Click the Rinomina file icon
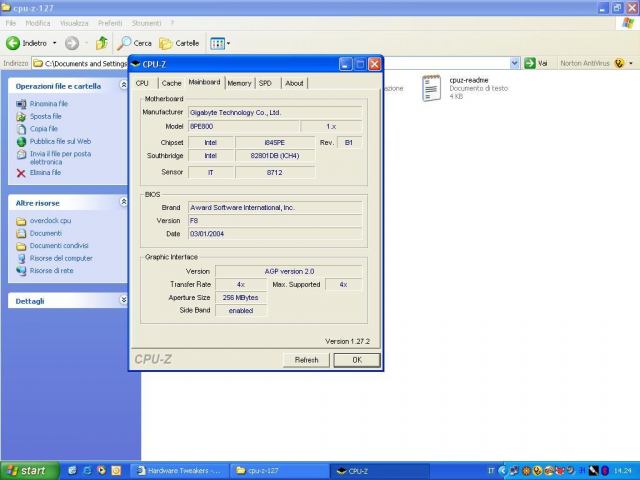This screenshot has width=640, height=480. (x=21, y=104)
